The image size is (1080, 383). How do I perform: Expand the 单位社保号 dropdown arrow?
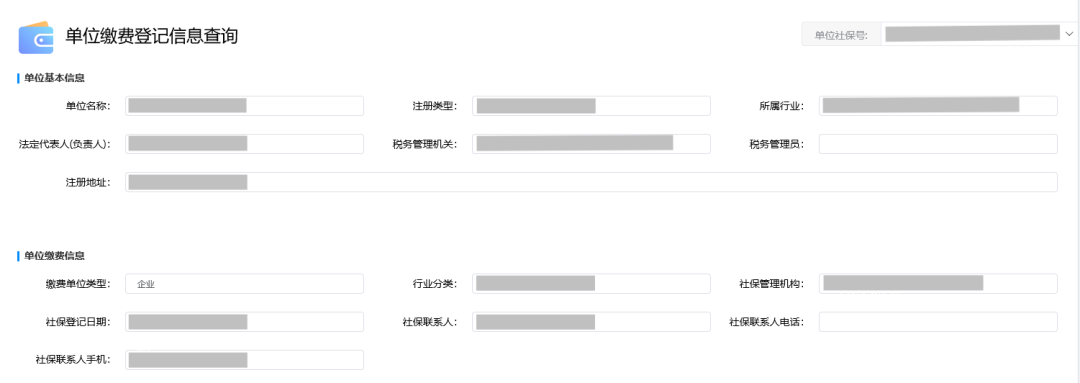[x=1069, y=34]
